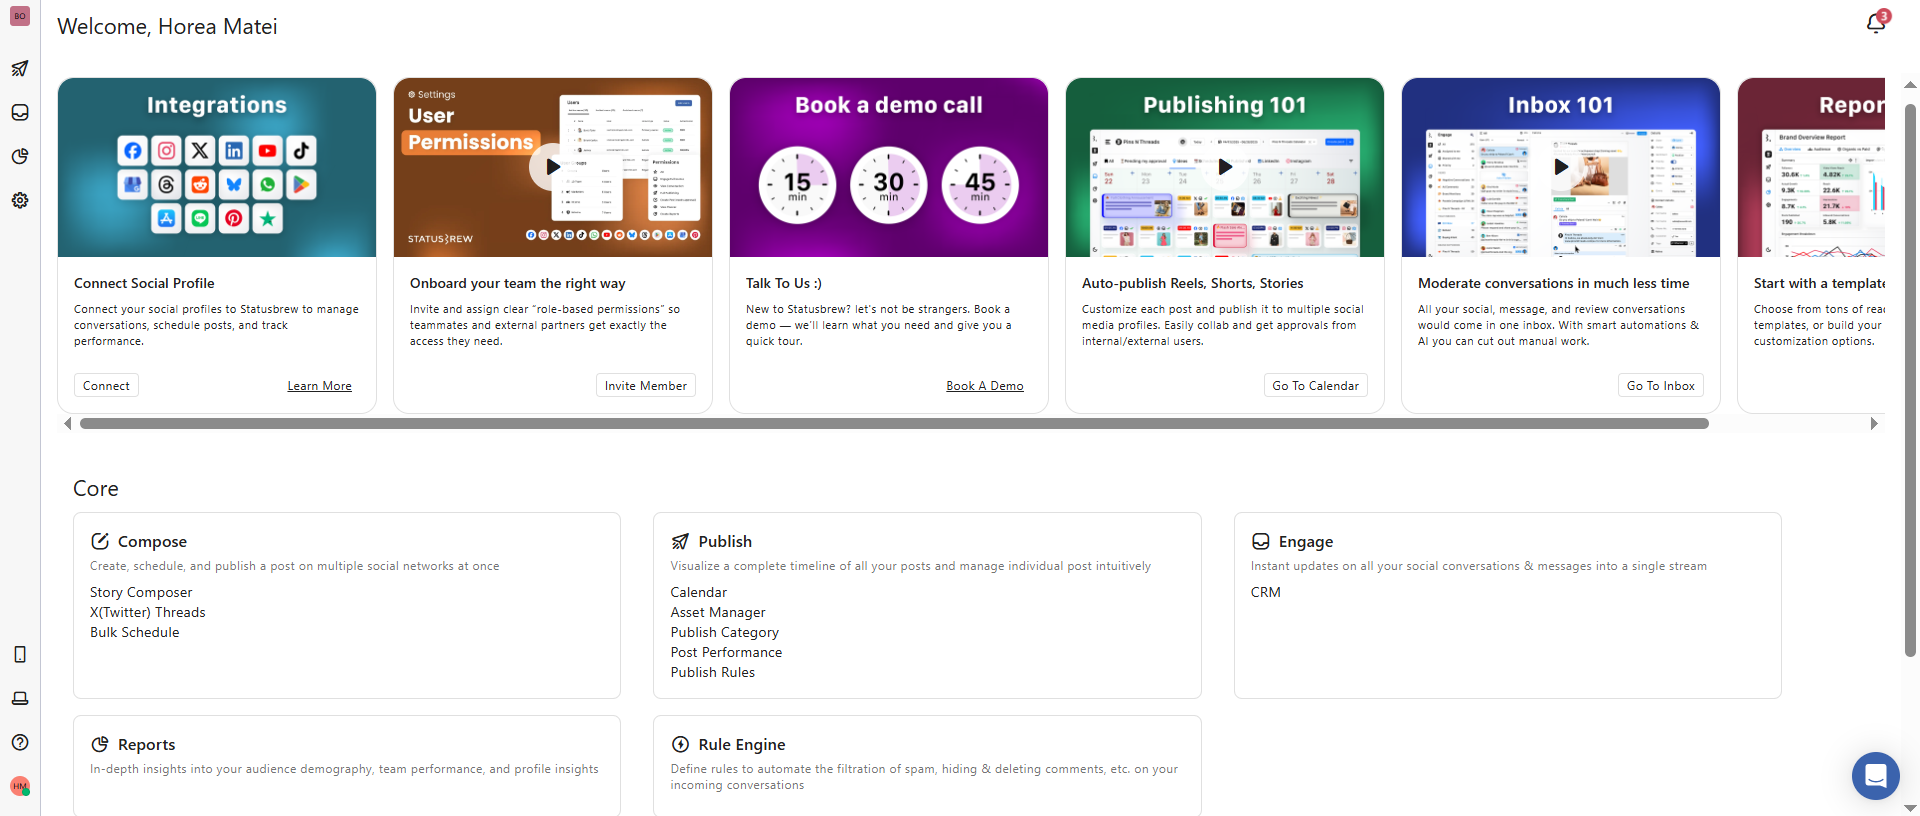Image resolution: width=1920 pixels, height=816 pixels.
Task: Open the Engage inbox sidebar icon
Action: (x=20, y=112)
